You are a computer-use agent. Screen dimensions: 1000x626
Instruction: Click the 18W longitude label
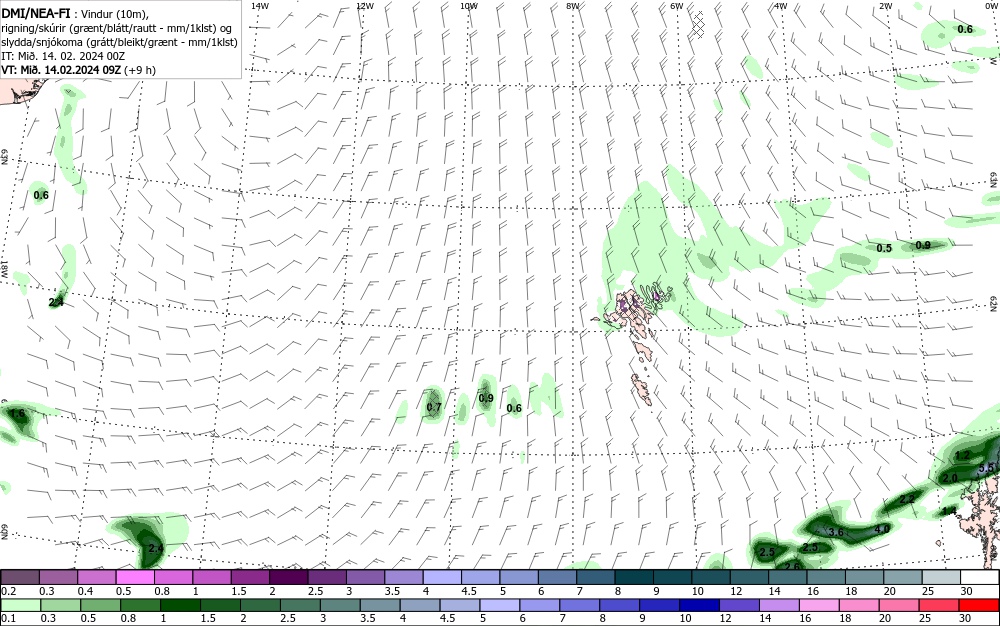(4, 268)
